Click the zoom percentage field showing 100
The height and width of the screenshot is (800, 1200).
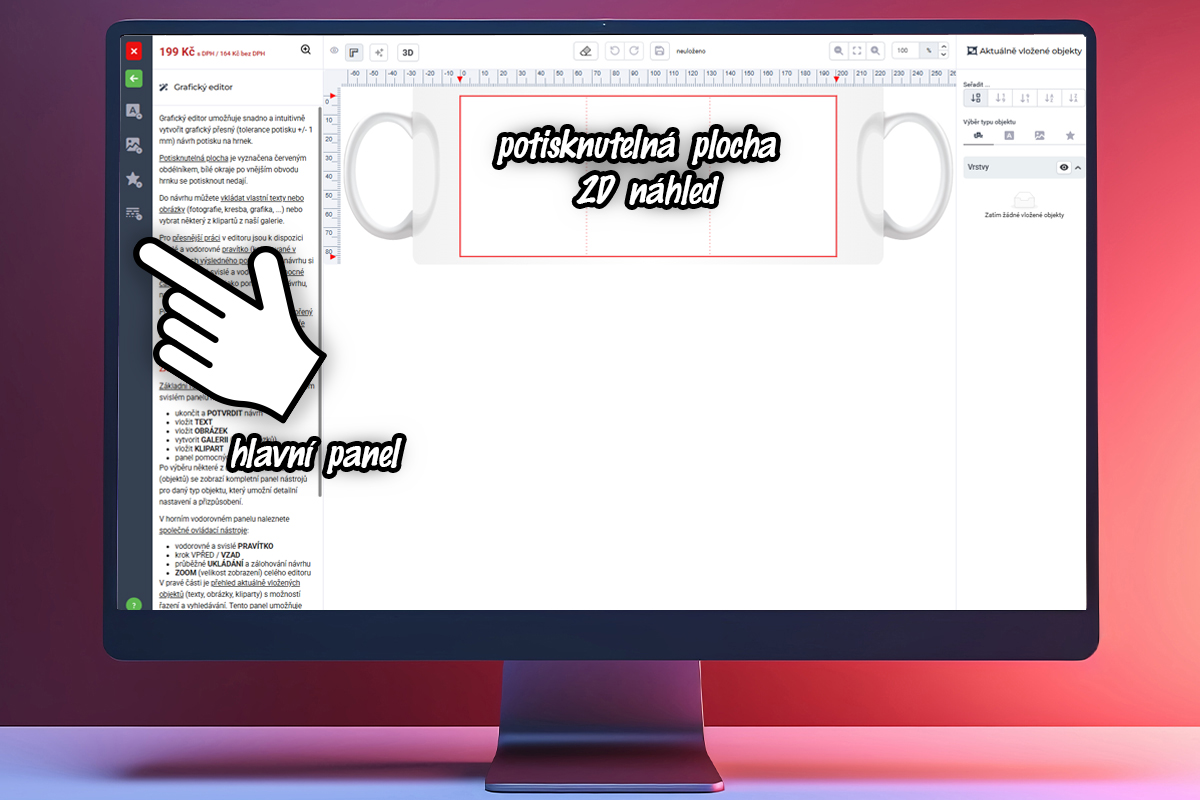[904, 51]
